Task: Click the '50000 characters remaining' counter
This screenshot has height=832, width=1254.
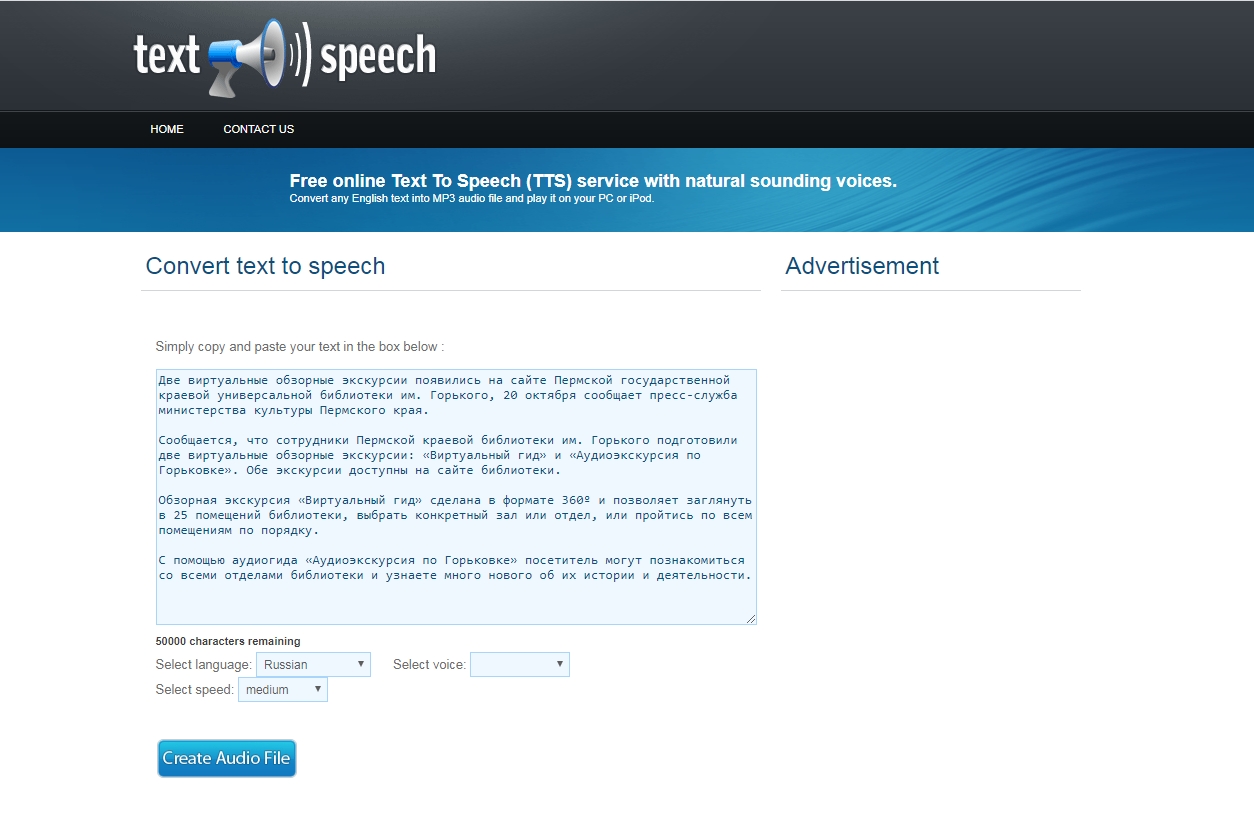Action: coord(227,641)
